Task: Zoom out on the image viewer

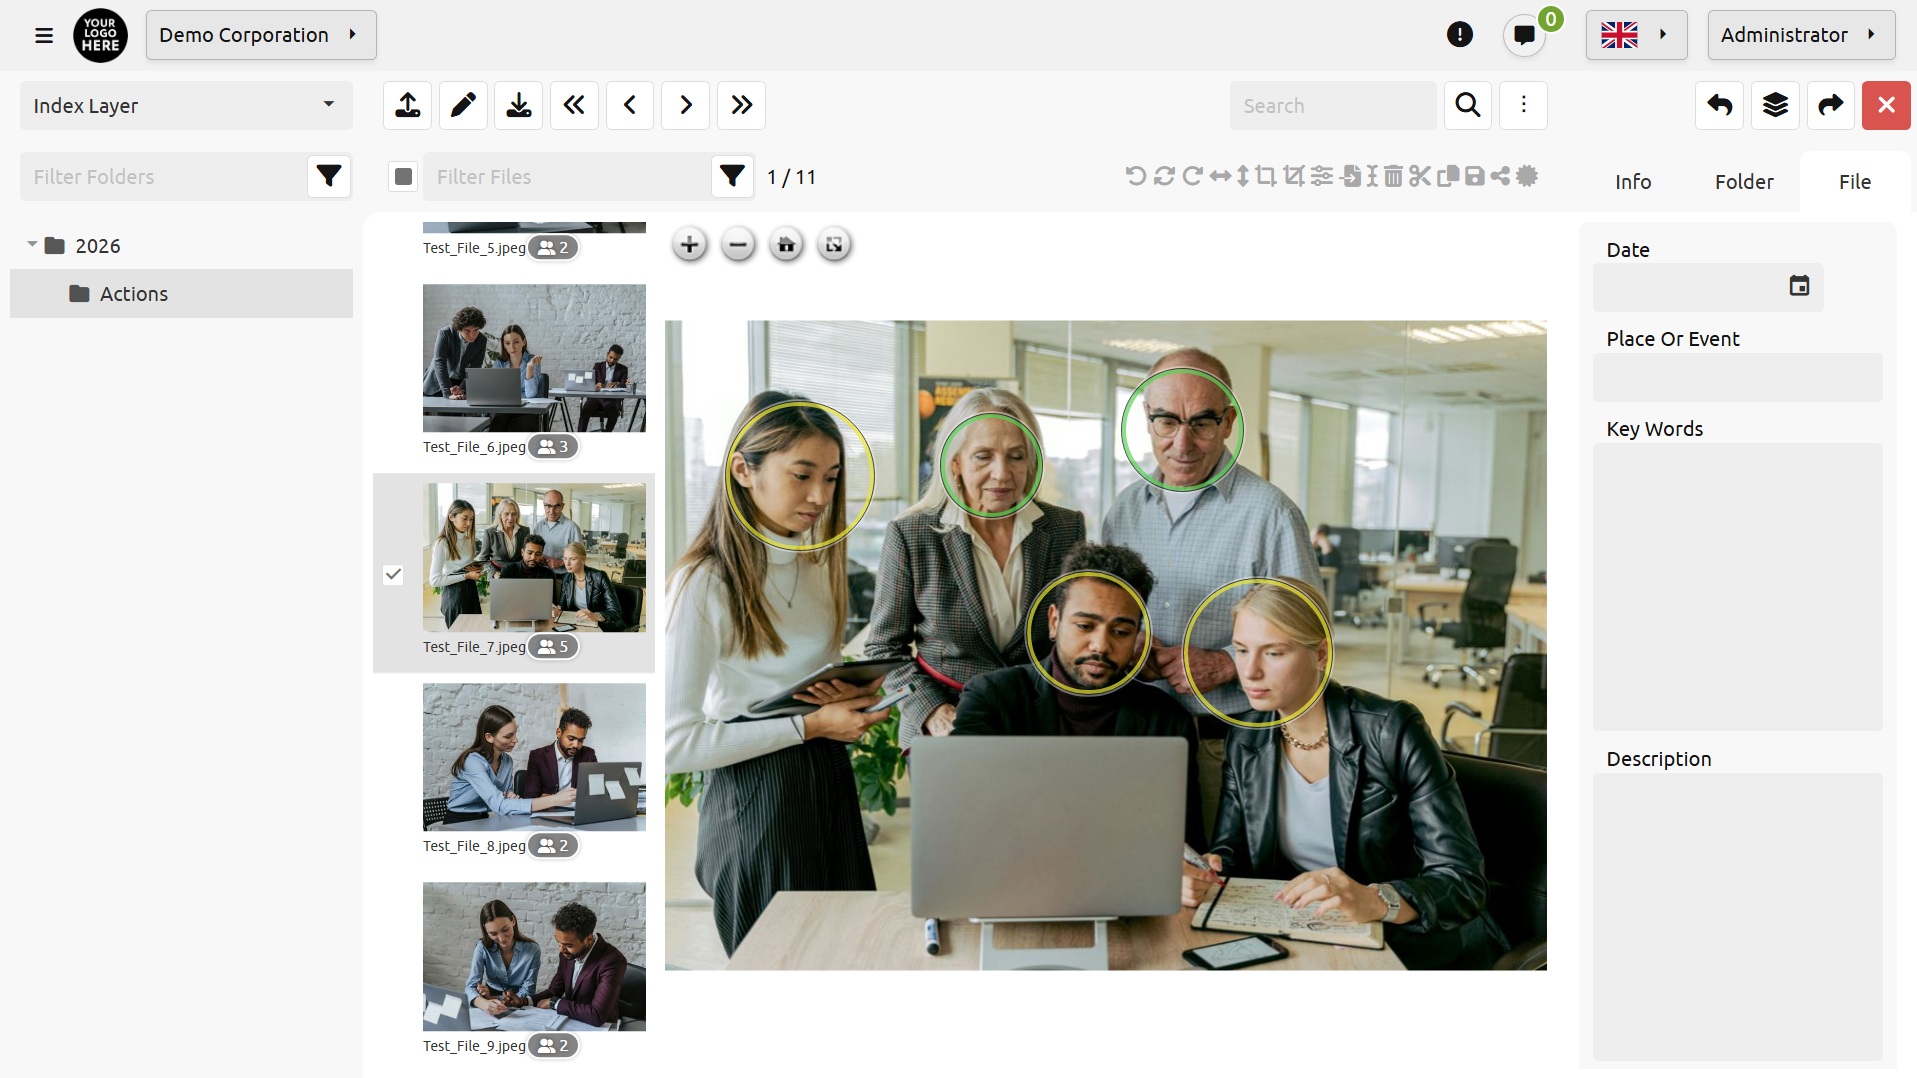Action: pyautogui.click(x=738, y=245)
